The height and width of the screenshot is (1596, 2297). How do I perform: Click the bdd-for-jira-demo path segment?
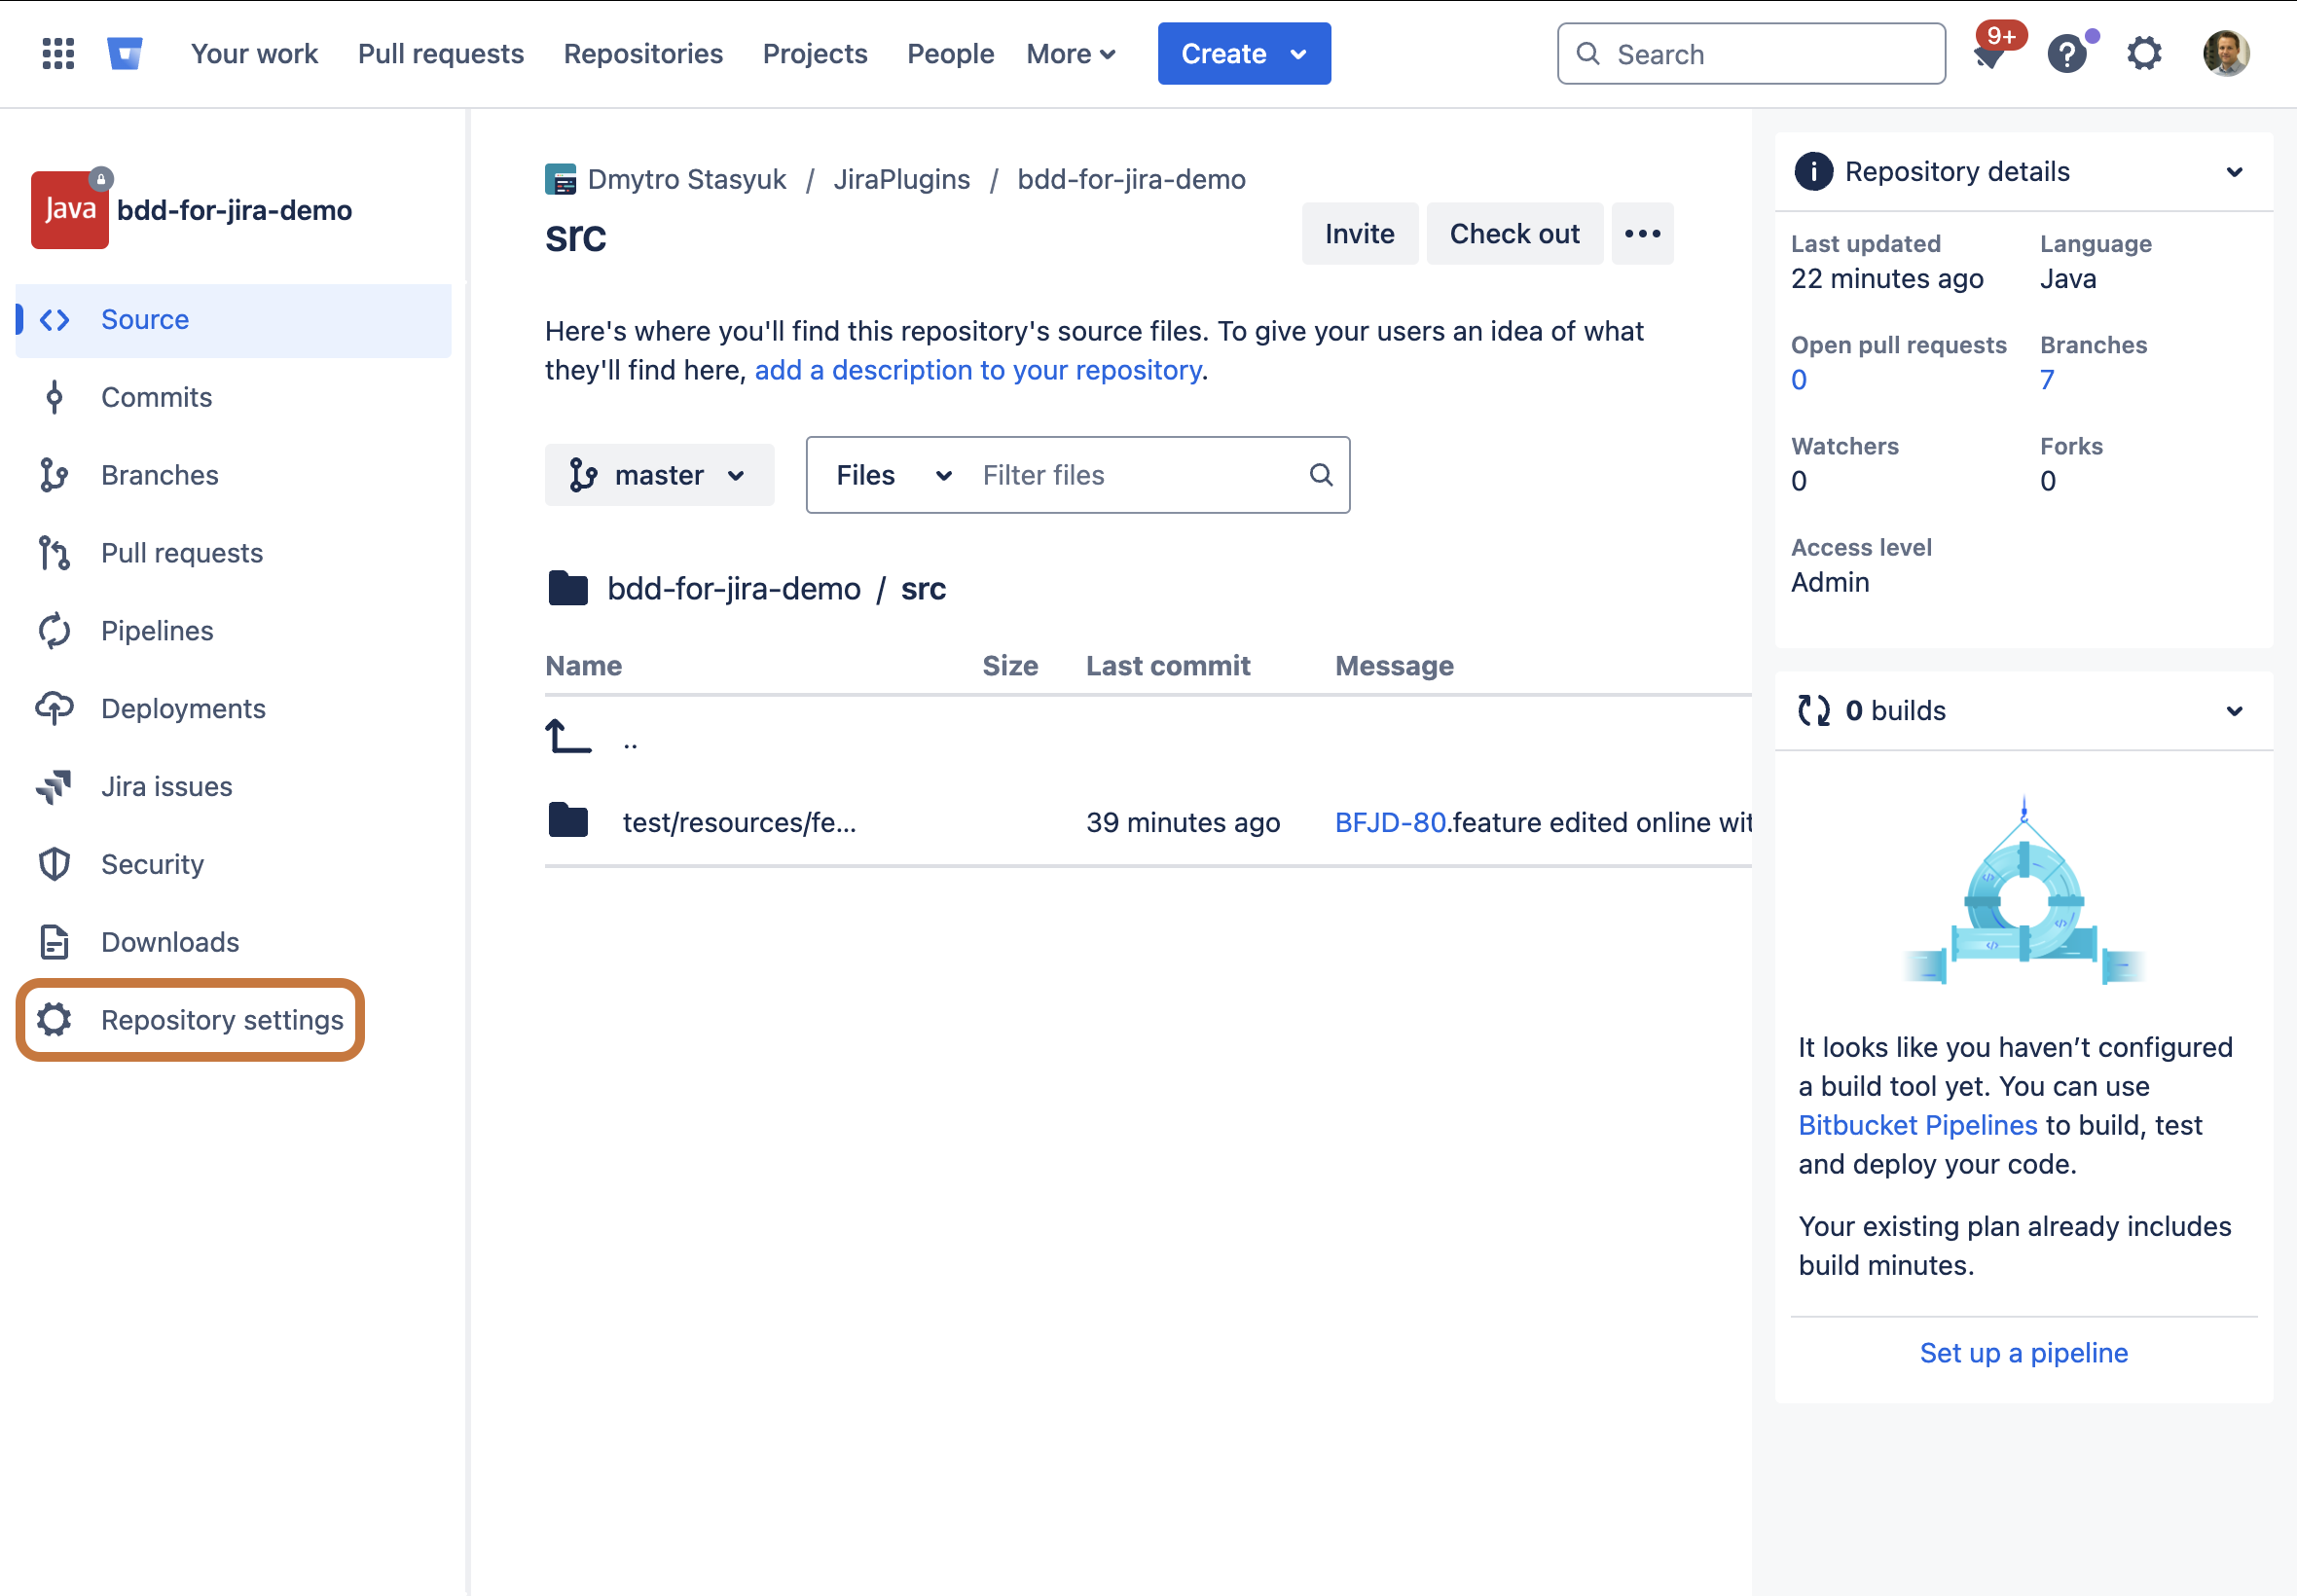[733, 589]
